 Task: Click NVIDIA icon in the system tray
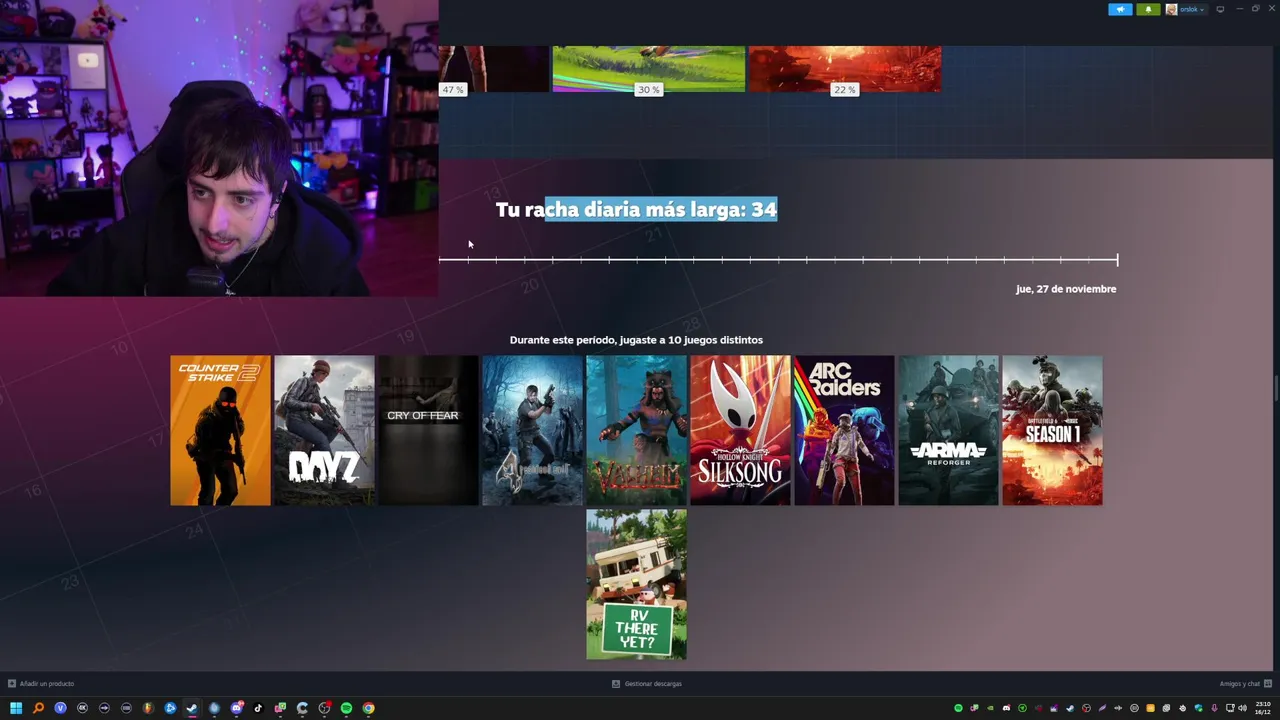990,708
